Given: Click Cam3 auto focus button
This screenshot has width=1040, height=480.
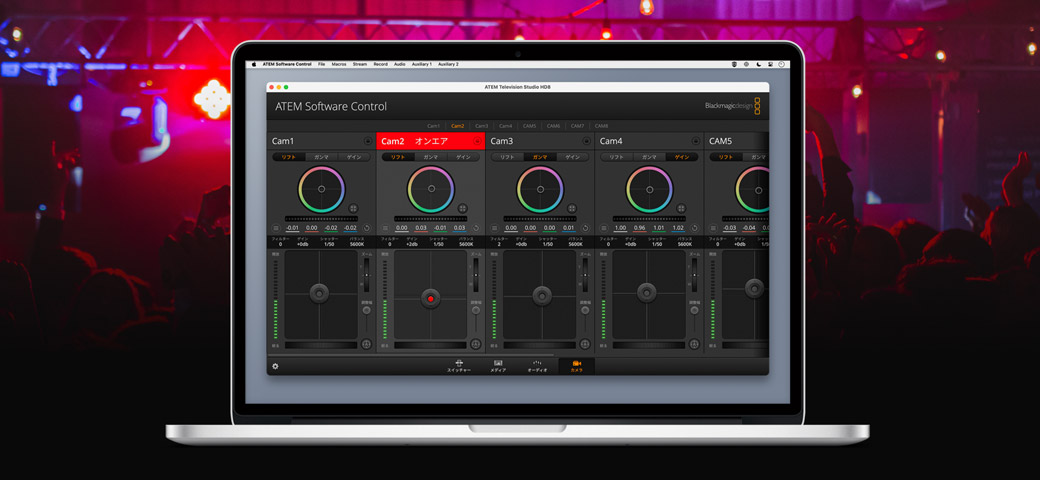Looking at the screenshot, I should (x=585, y=344).
